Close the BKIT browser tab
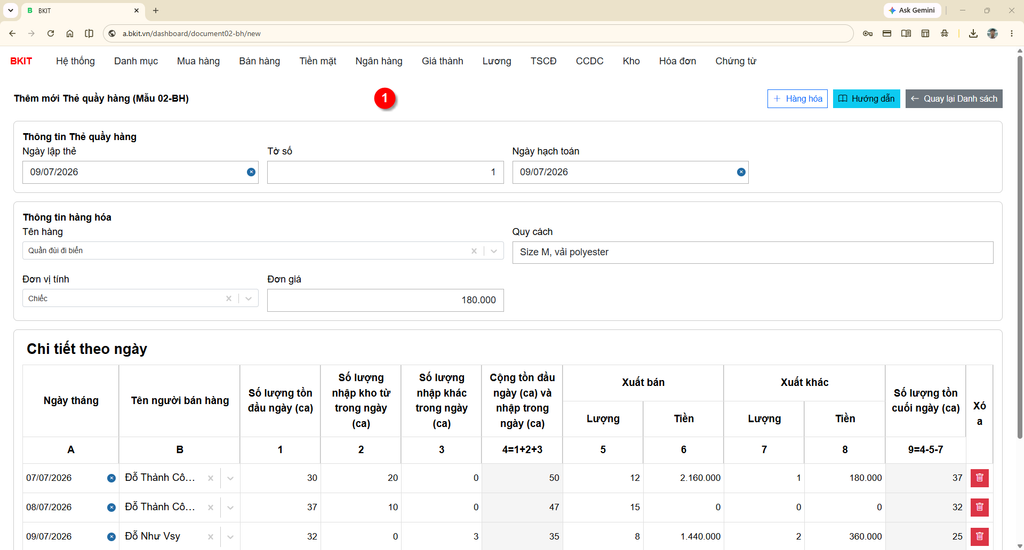Viewport: 1024px width, 550px height. coord(136,10)
